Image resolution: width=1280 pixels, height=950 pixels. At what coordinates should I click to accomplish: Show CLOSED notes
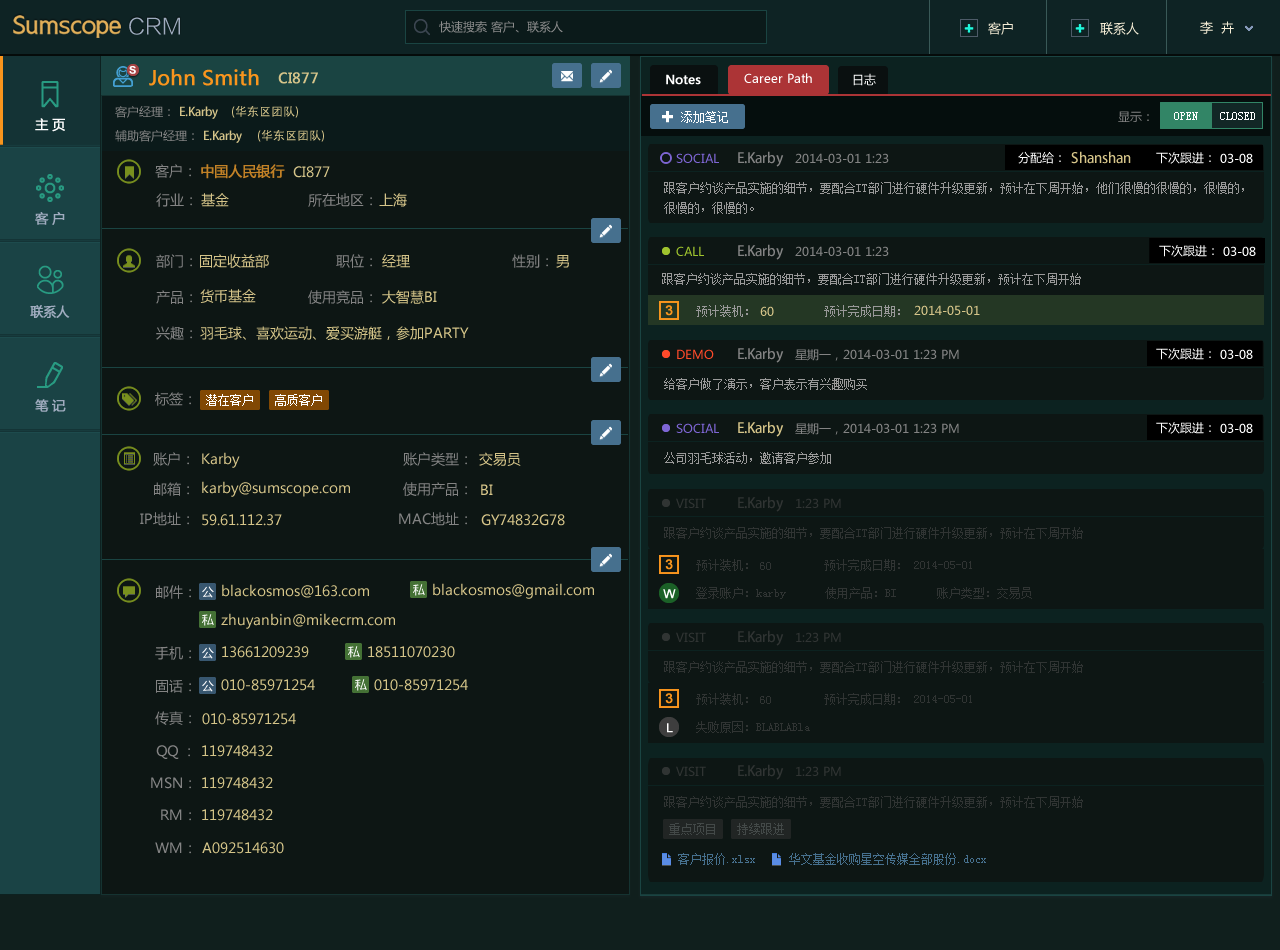pos(1237,116)
